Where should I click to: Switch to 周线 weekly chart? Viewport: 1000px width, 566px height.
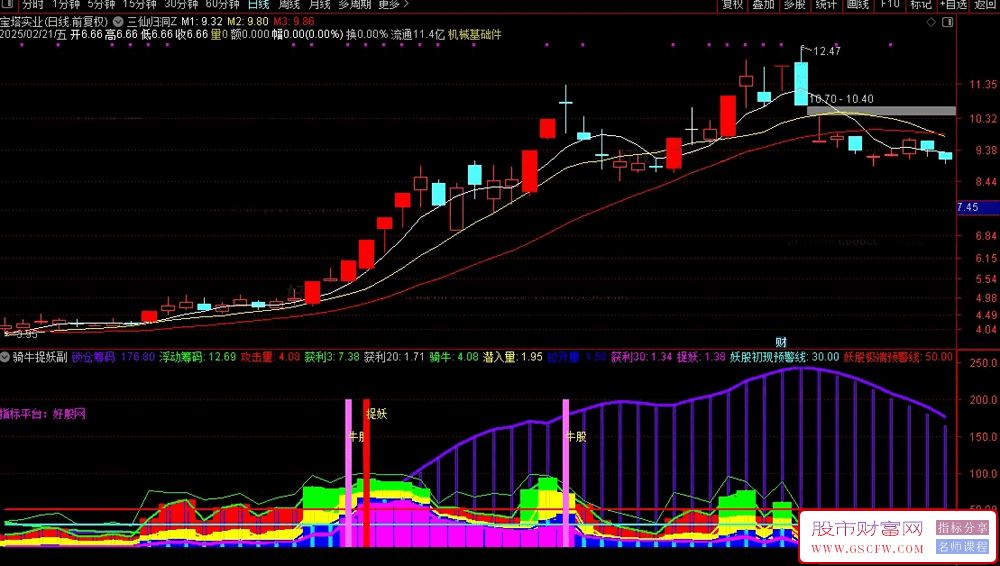click(x=289, y=4)
